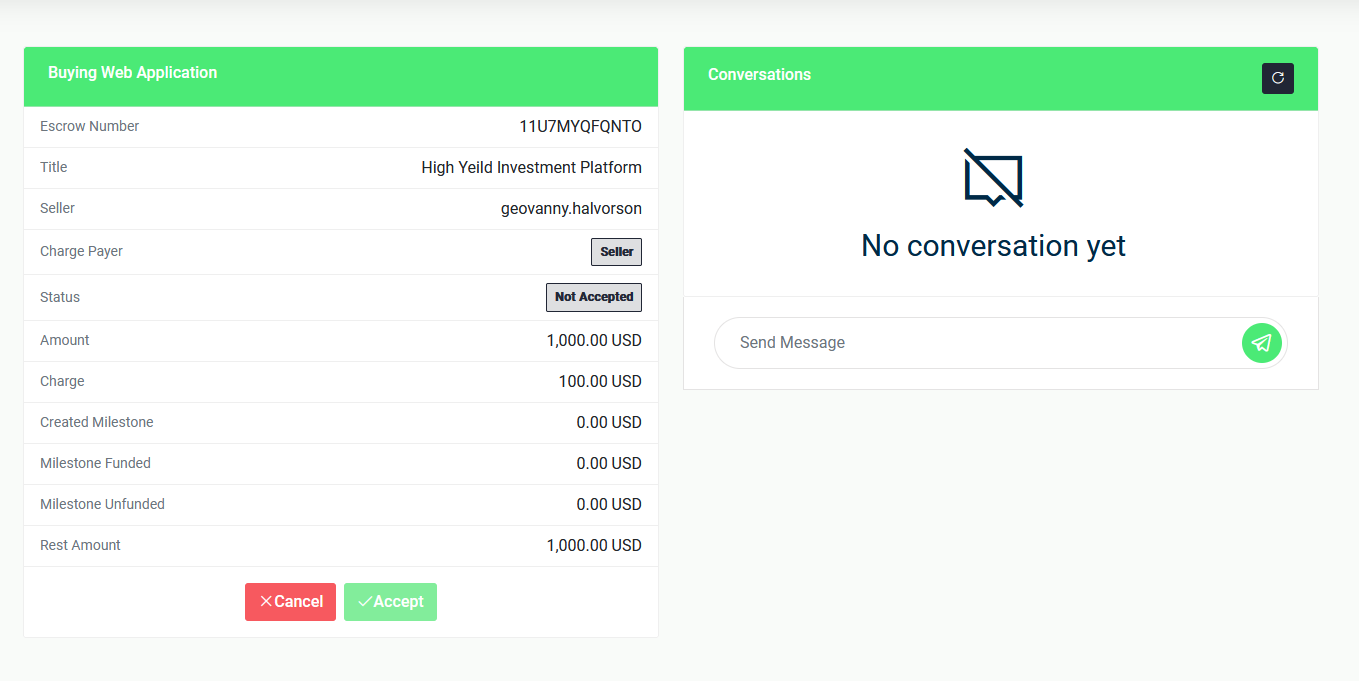Click seller name geovanny.halvorson
This screenshot has width=1359, height=681.
(571, 209)
